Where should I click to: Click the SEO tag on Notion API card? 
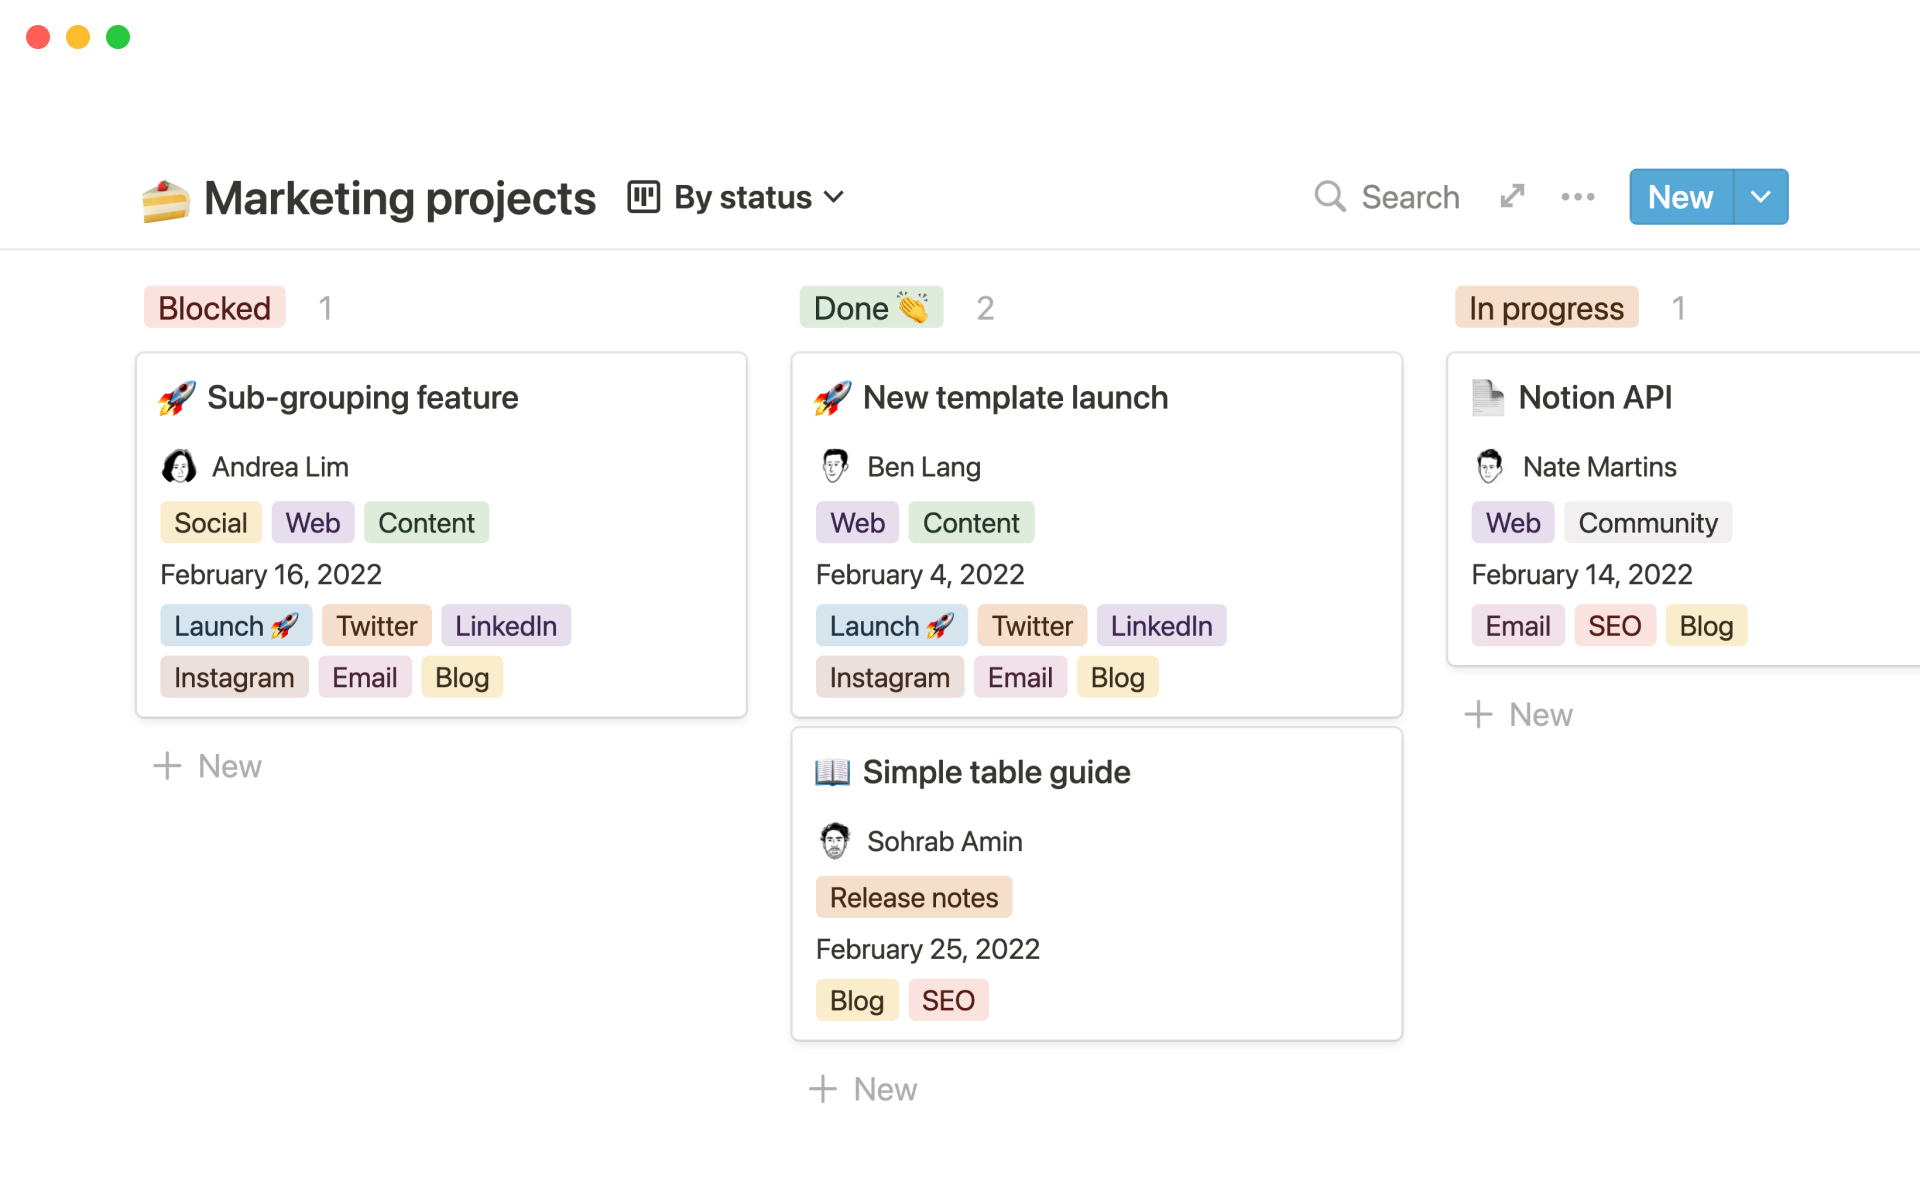(x=1614, y=625)
